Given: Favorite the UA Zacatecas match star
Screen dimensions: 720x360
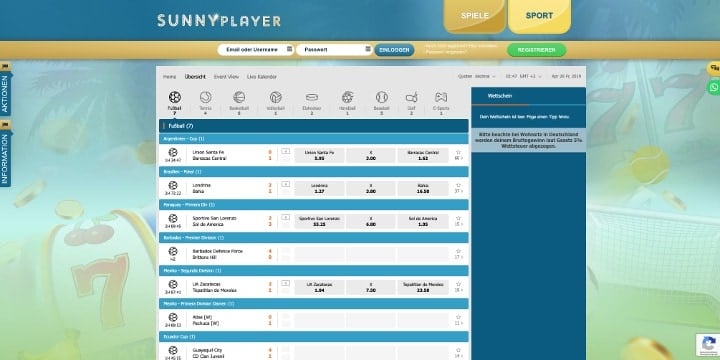Looking at the screenshot, I should pyautogui.click(x=458, y=284).
